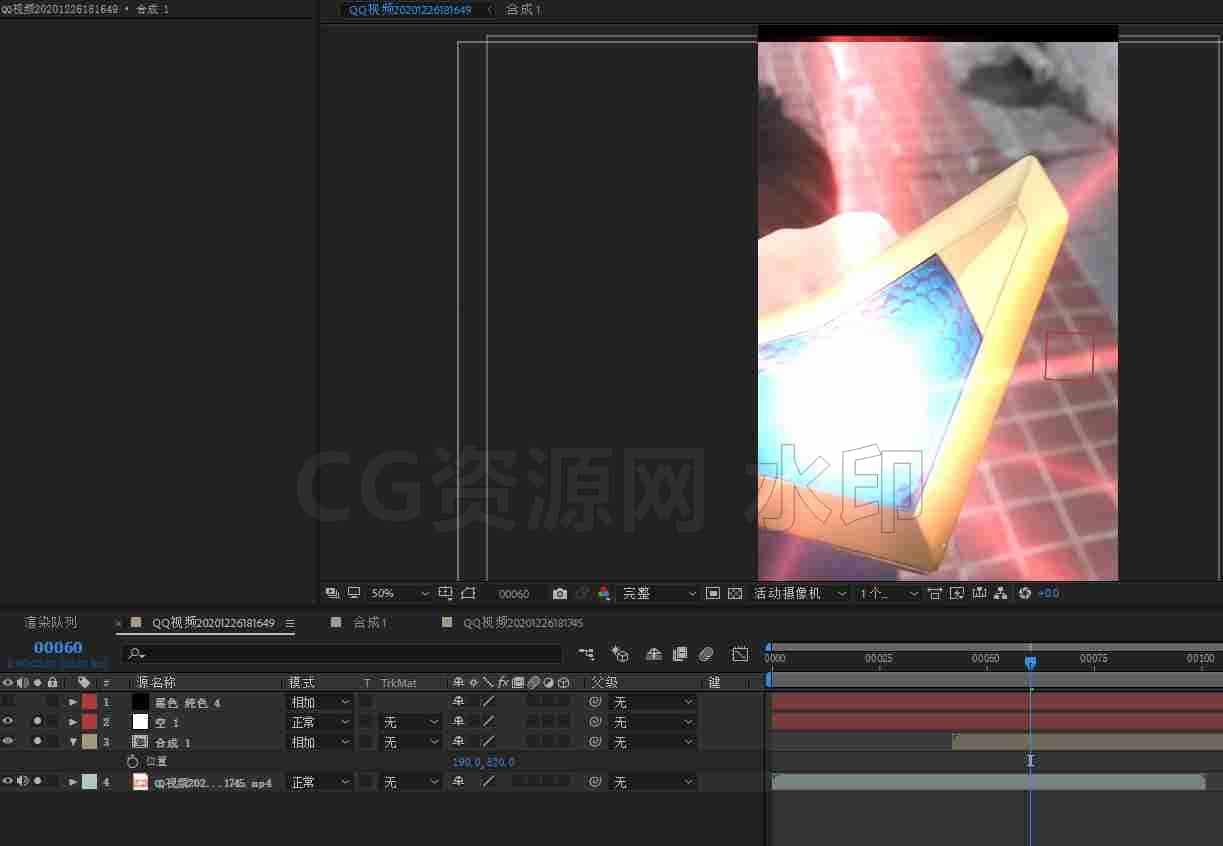Click the timeline layer search field
The height and width of the screenshot is (846, 1223).
[x=341, y=654]
